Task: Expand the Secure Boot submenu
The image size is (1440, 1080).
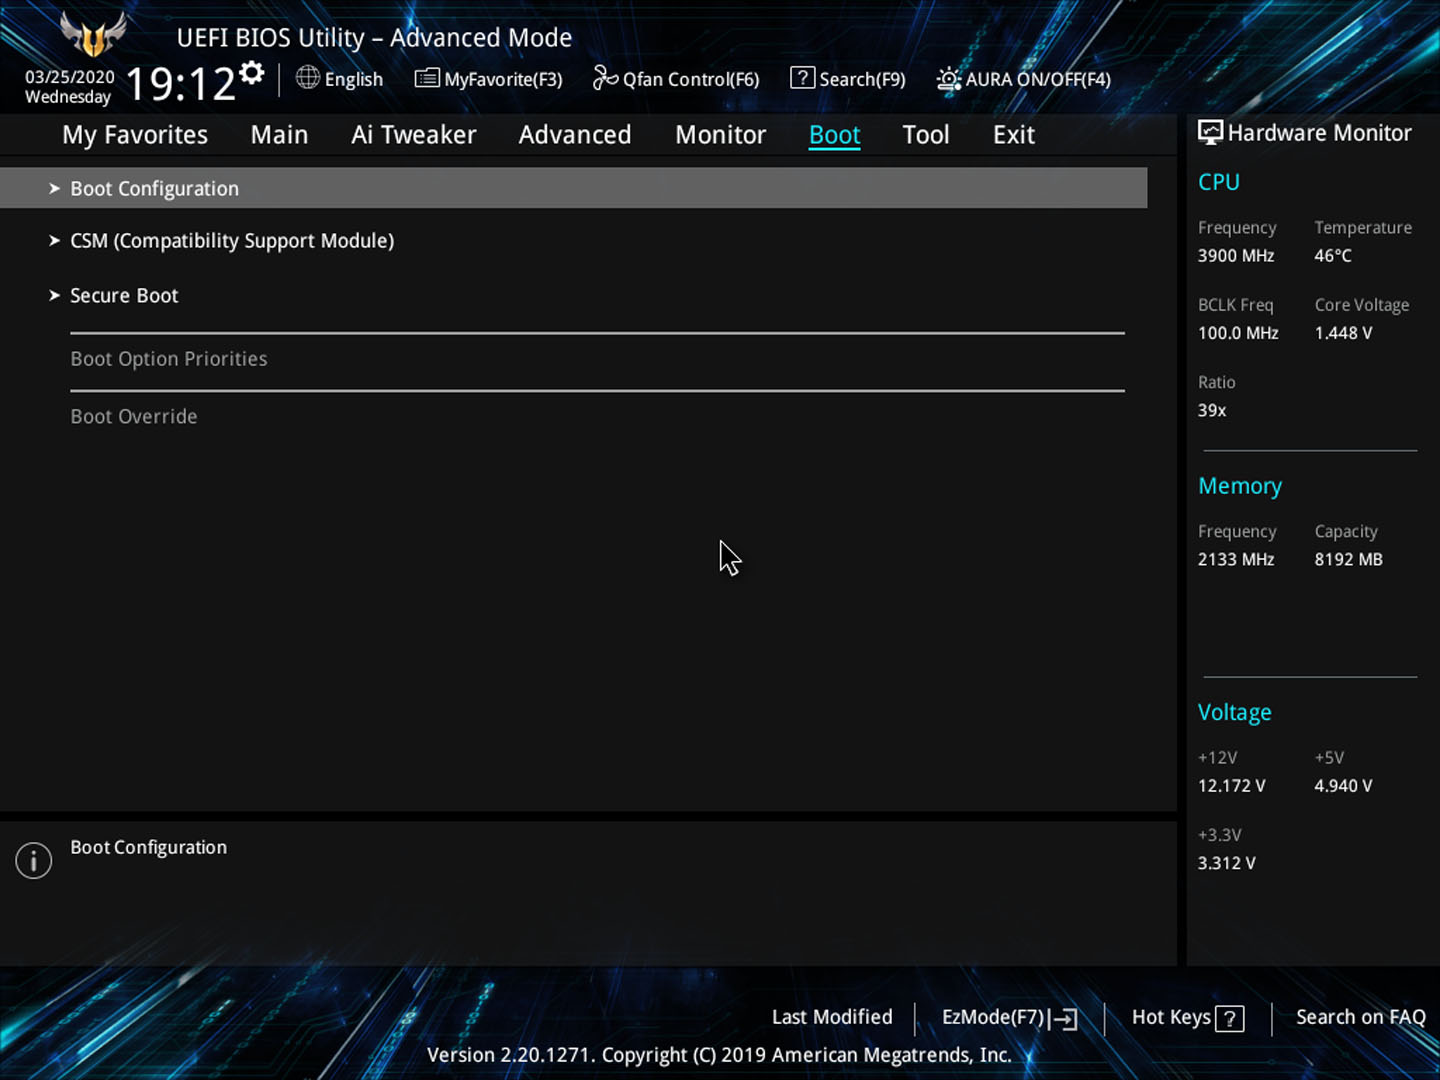Action: coord(124,296)
